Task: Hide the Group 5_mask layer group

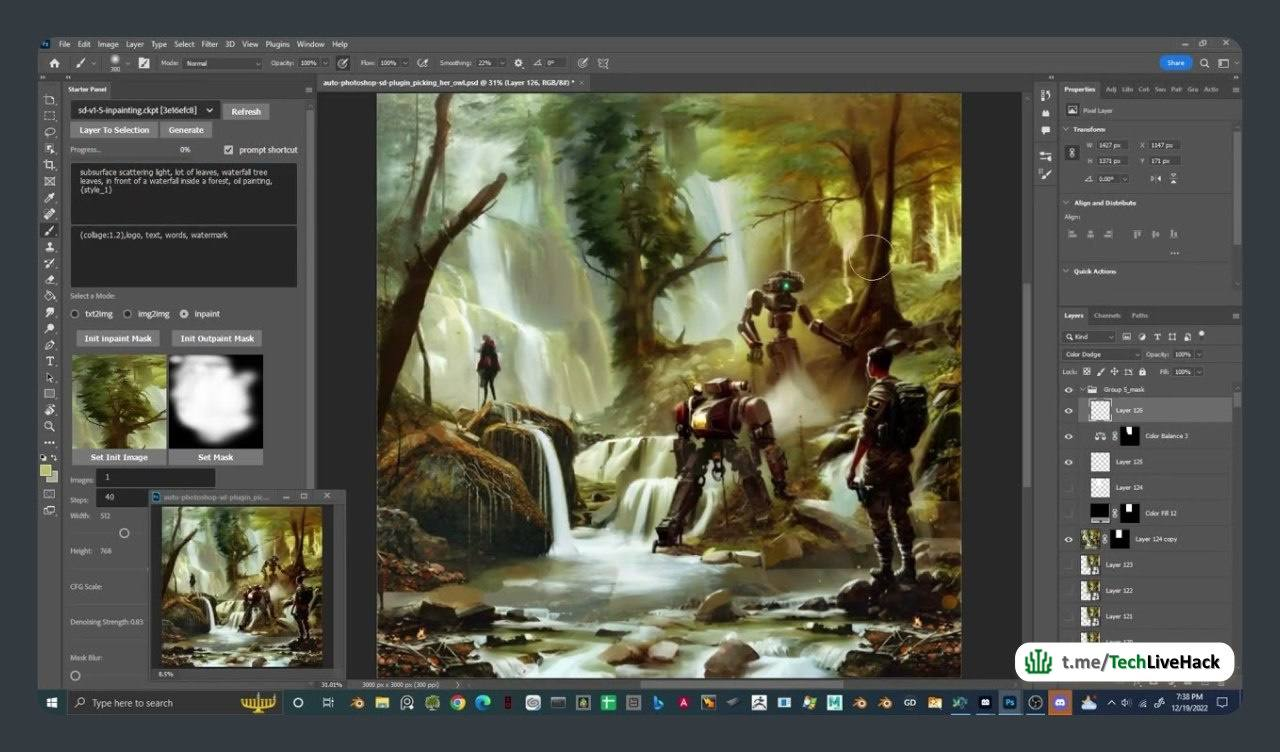Action: 1069,390
